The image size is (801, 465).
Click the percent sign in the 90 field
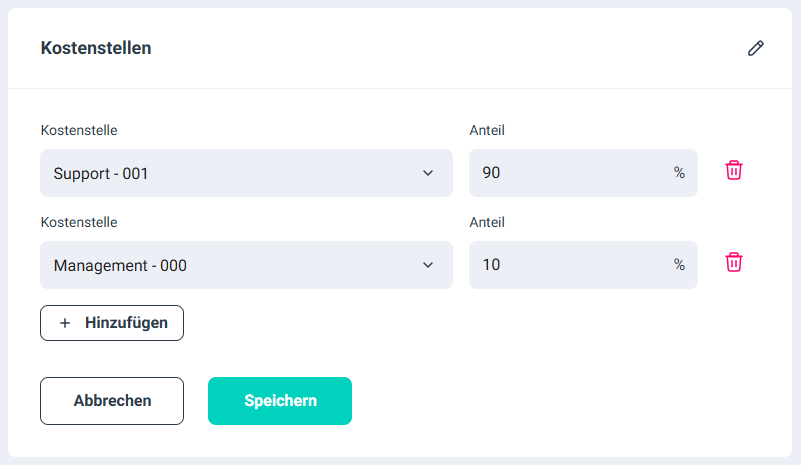point(679,173)
